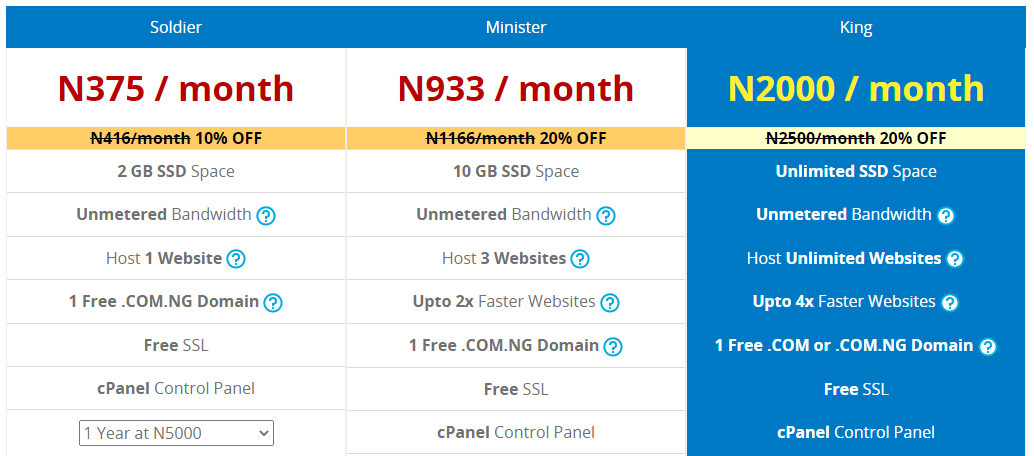Click help icon next to Host 3 Websites
The height and width of the screenshot is (456, 1034).
(580, 259)
